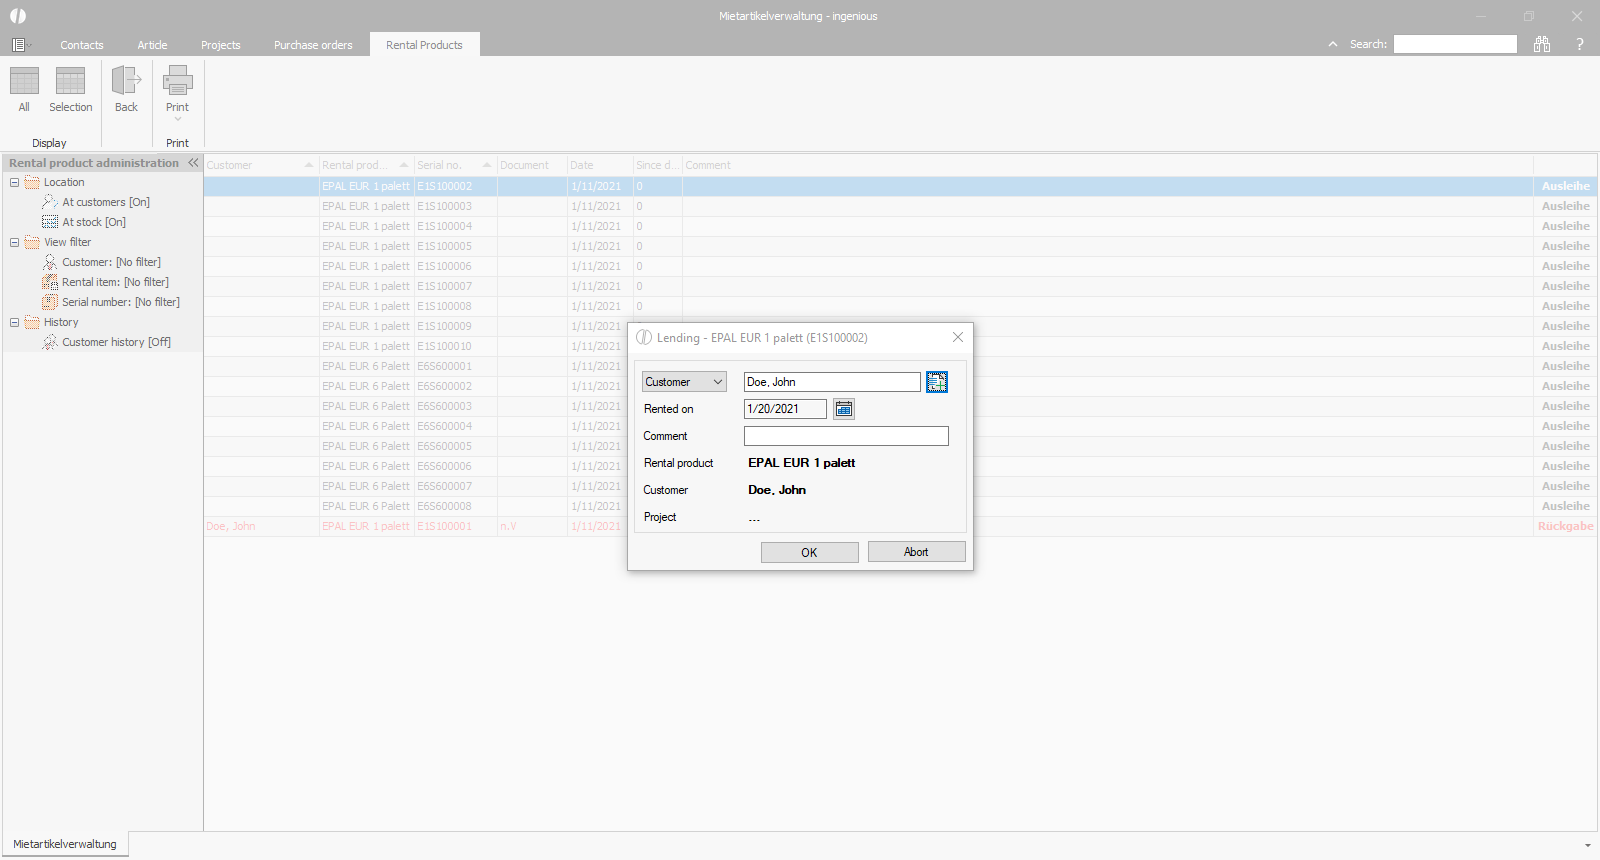Image resolution: width=1600 pixels, height=860 pixels.
Task: Click the Selection display icon
Action: coord(70,82)
